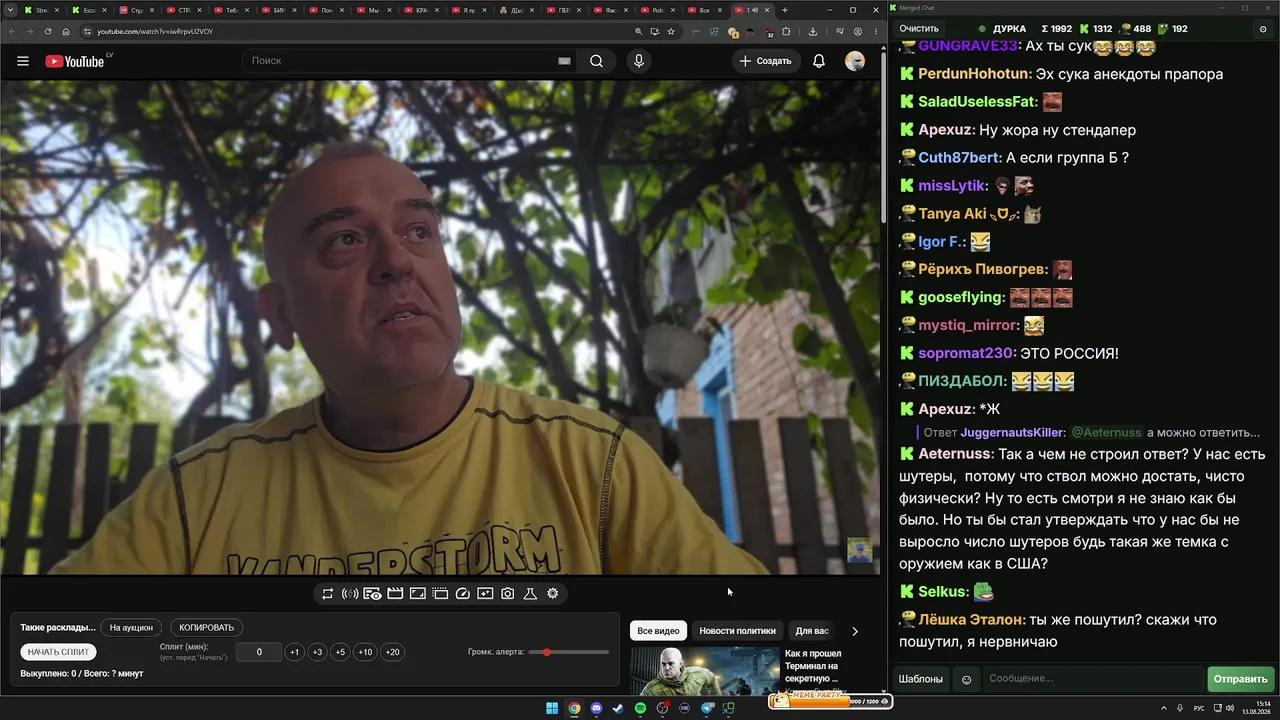Click the broadcast signal icon under video

(350, 594)
